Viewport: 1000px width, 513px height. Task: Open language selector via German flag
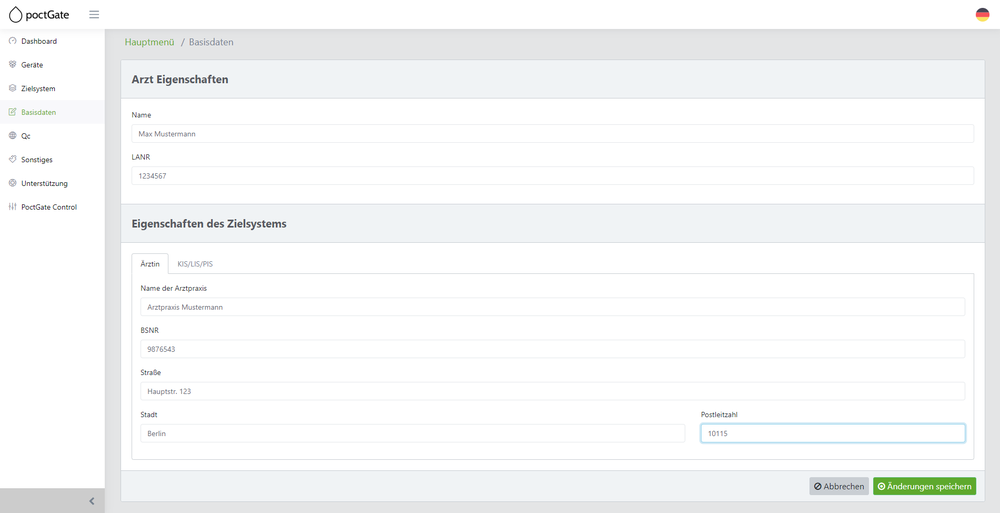tap(982, 15)
